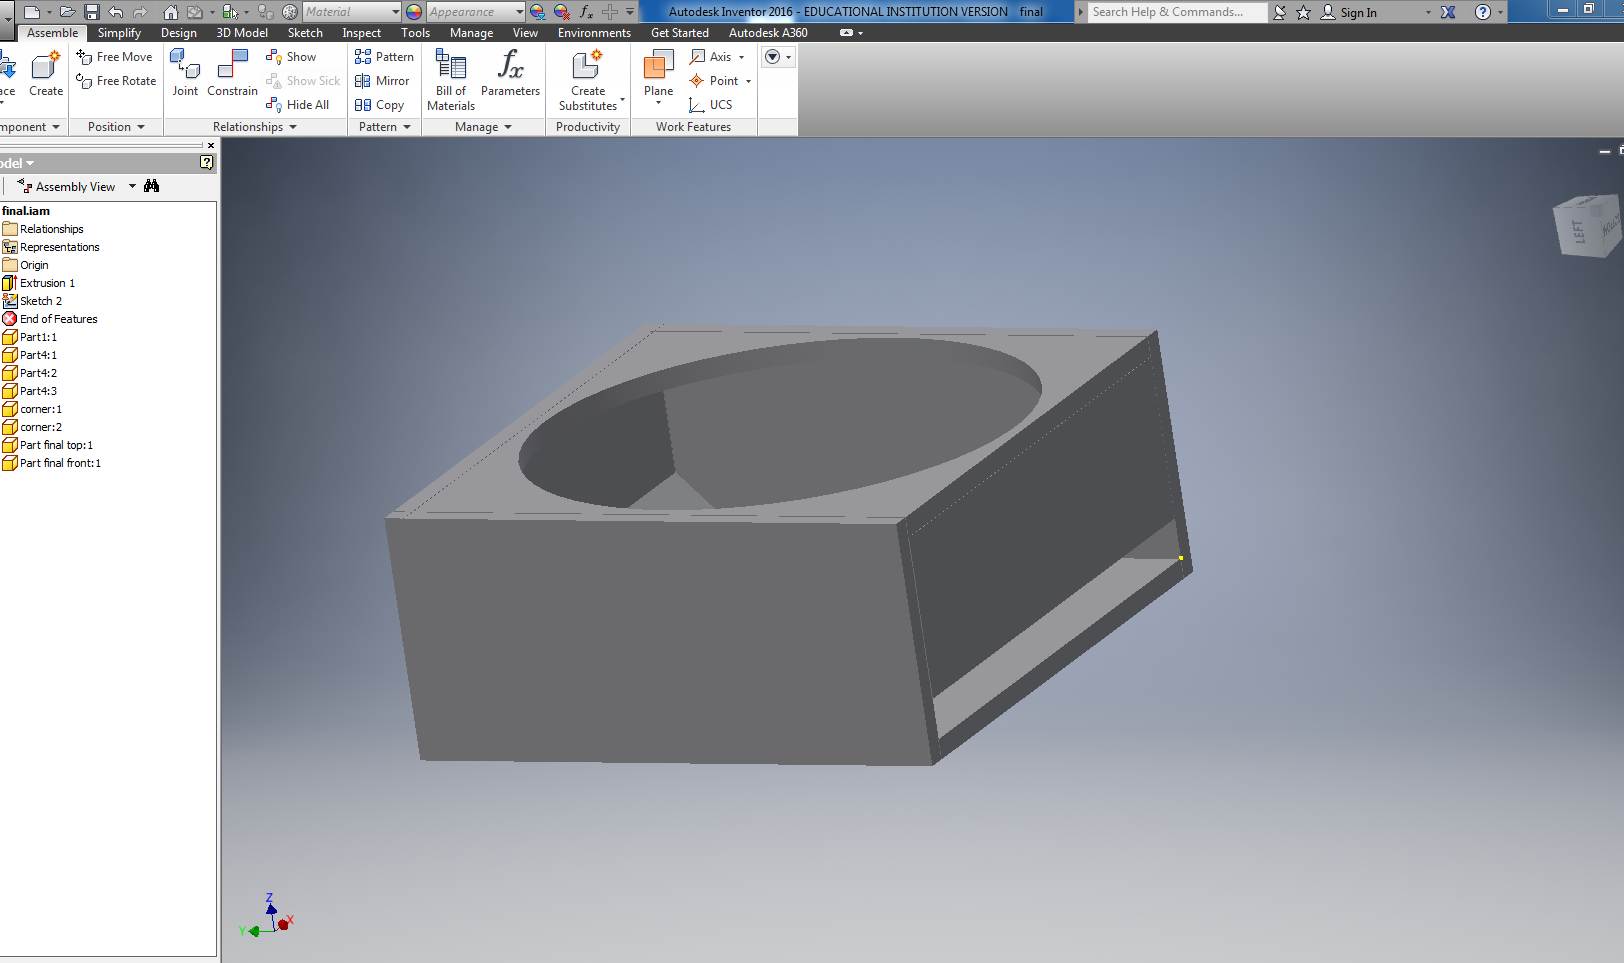Open the Tools tab
Screen dimensions: 1624x963
(x=415, y=33)
